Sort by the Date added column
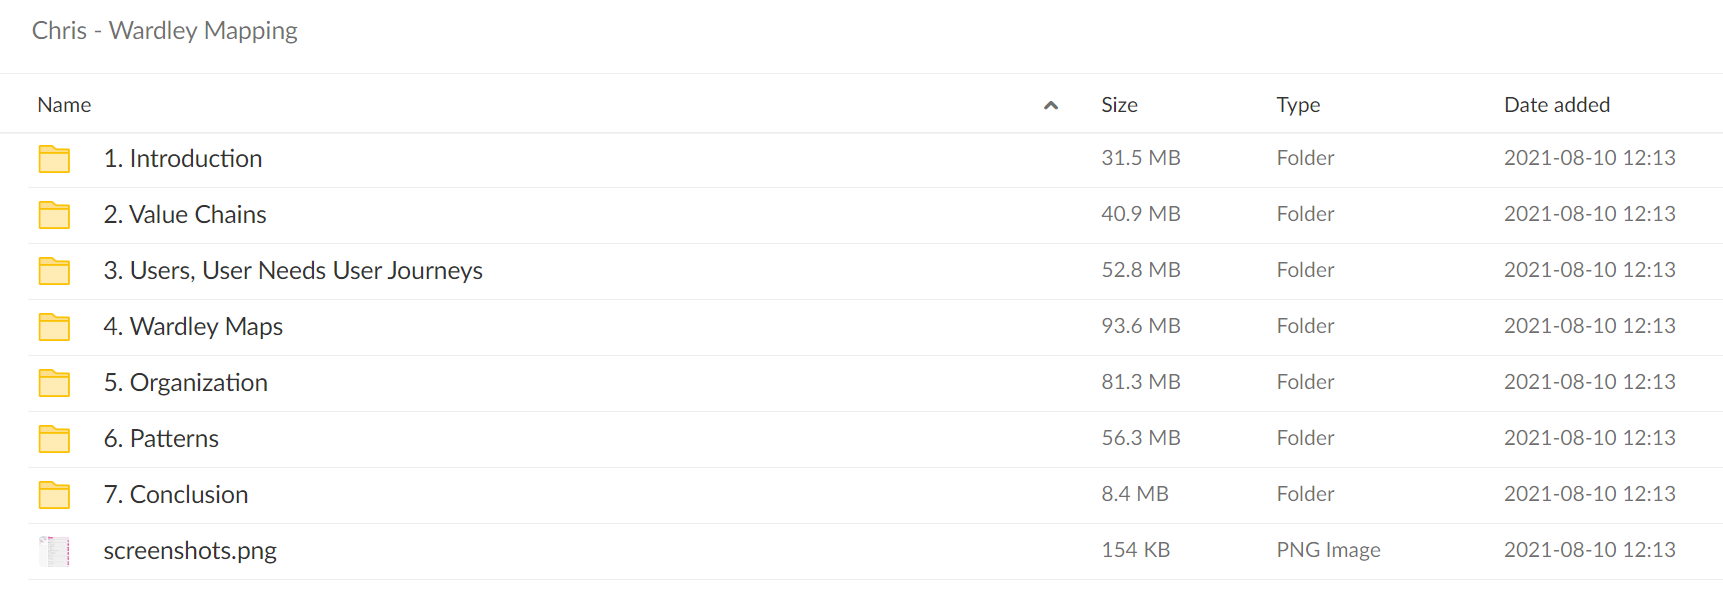Screen dimensions: 1723x614 coord(1557,105)
